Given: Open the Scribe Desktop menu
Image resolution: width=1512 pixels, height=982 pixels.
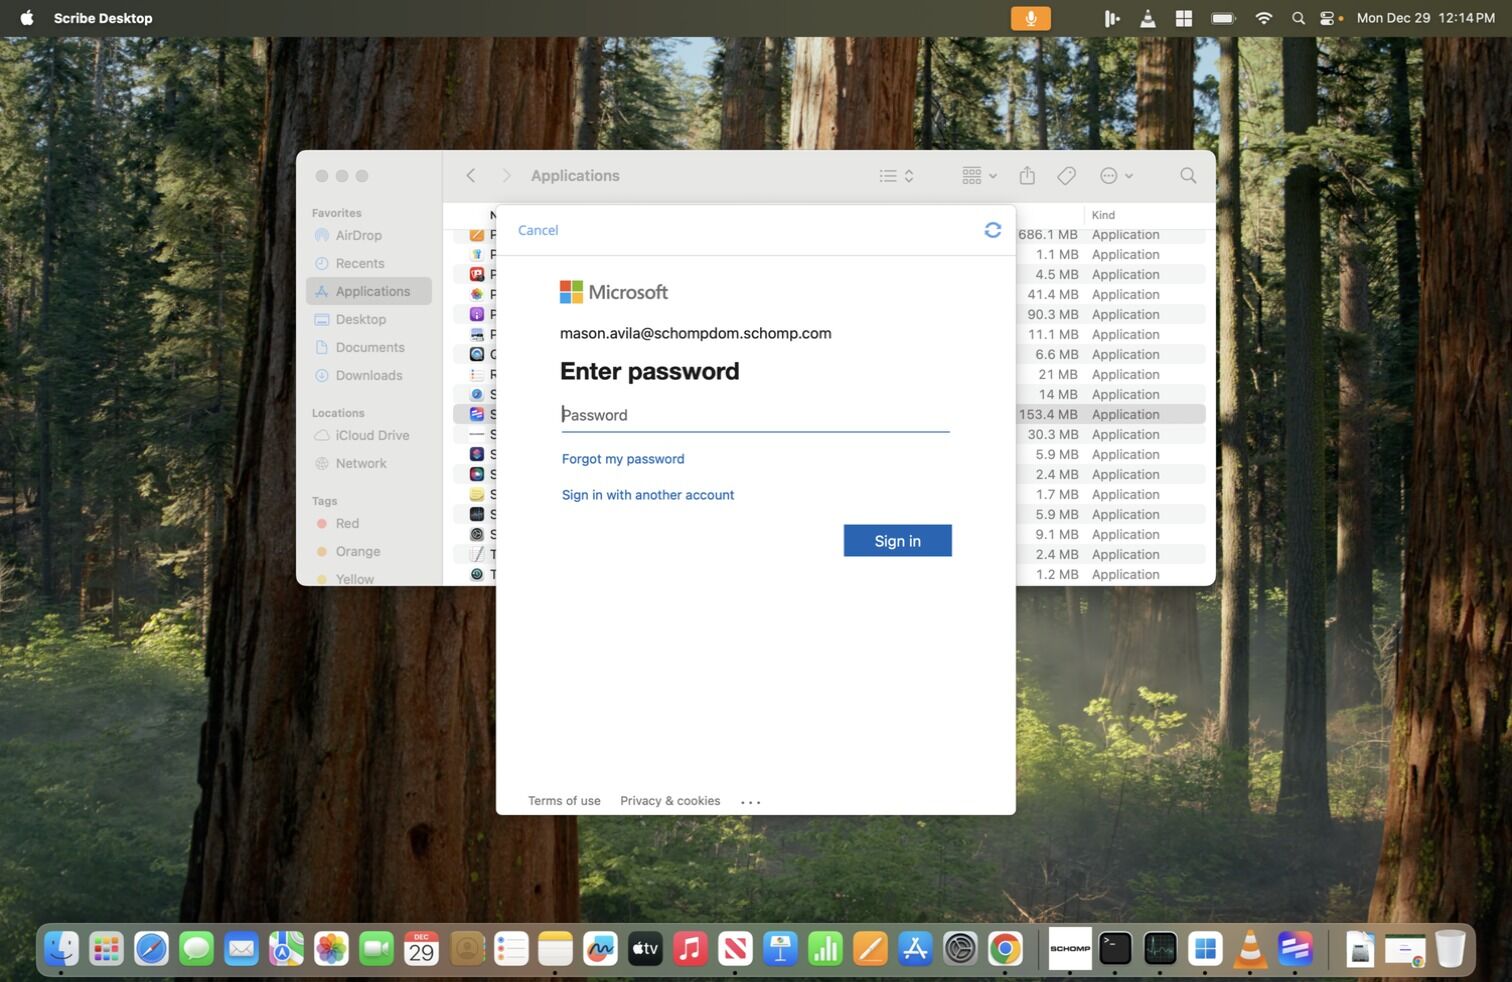Looking at the screenshot, I should point(103,18).
